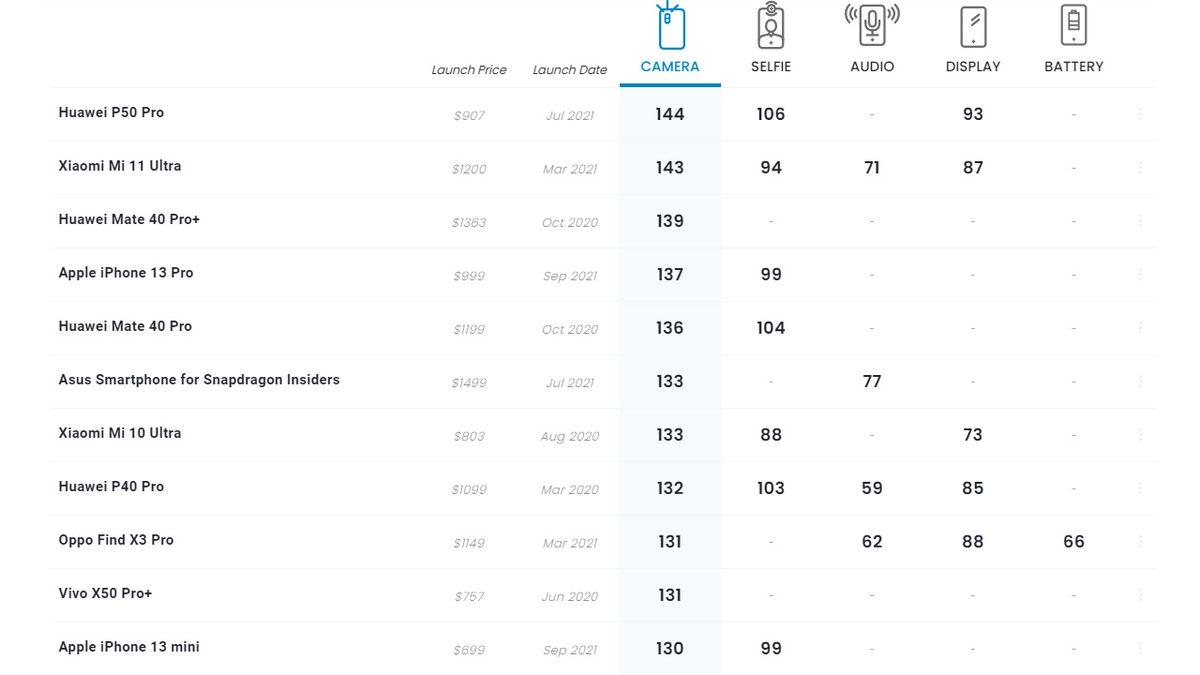Open the Huawei Mate 40 Pro+ device link

(x=129, y=220)
